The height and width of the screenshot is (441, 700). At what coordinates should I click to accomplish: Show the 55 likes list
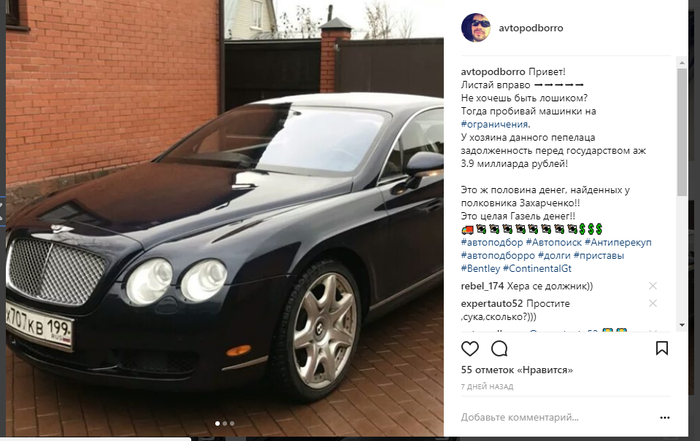pyautogui.click(x=517, y=370)
